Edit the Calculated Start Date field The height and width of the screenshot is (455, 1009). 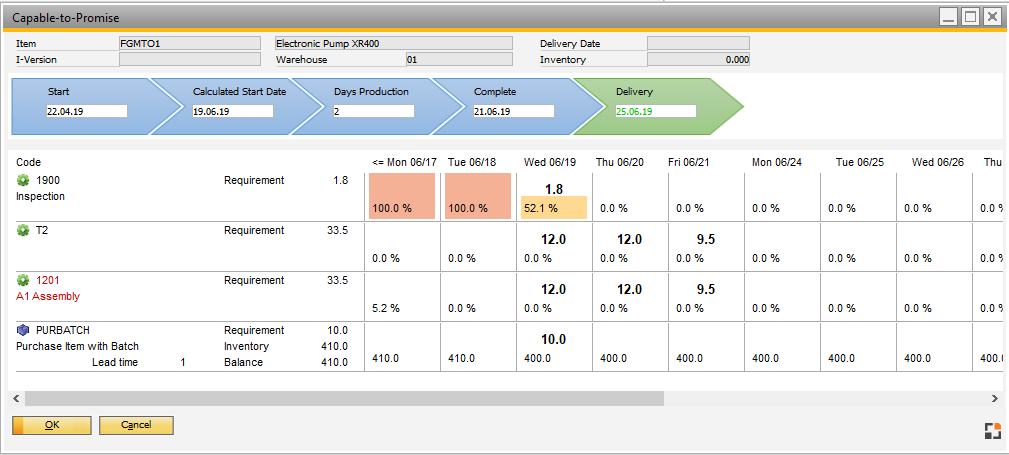pyautogui.click(x=232, y=111)
